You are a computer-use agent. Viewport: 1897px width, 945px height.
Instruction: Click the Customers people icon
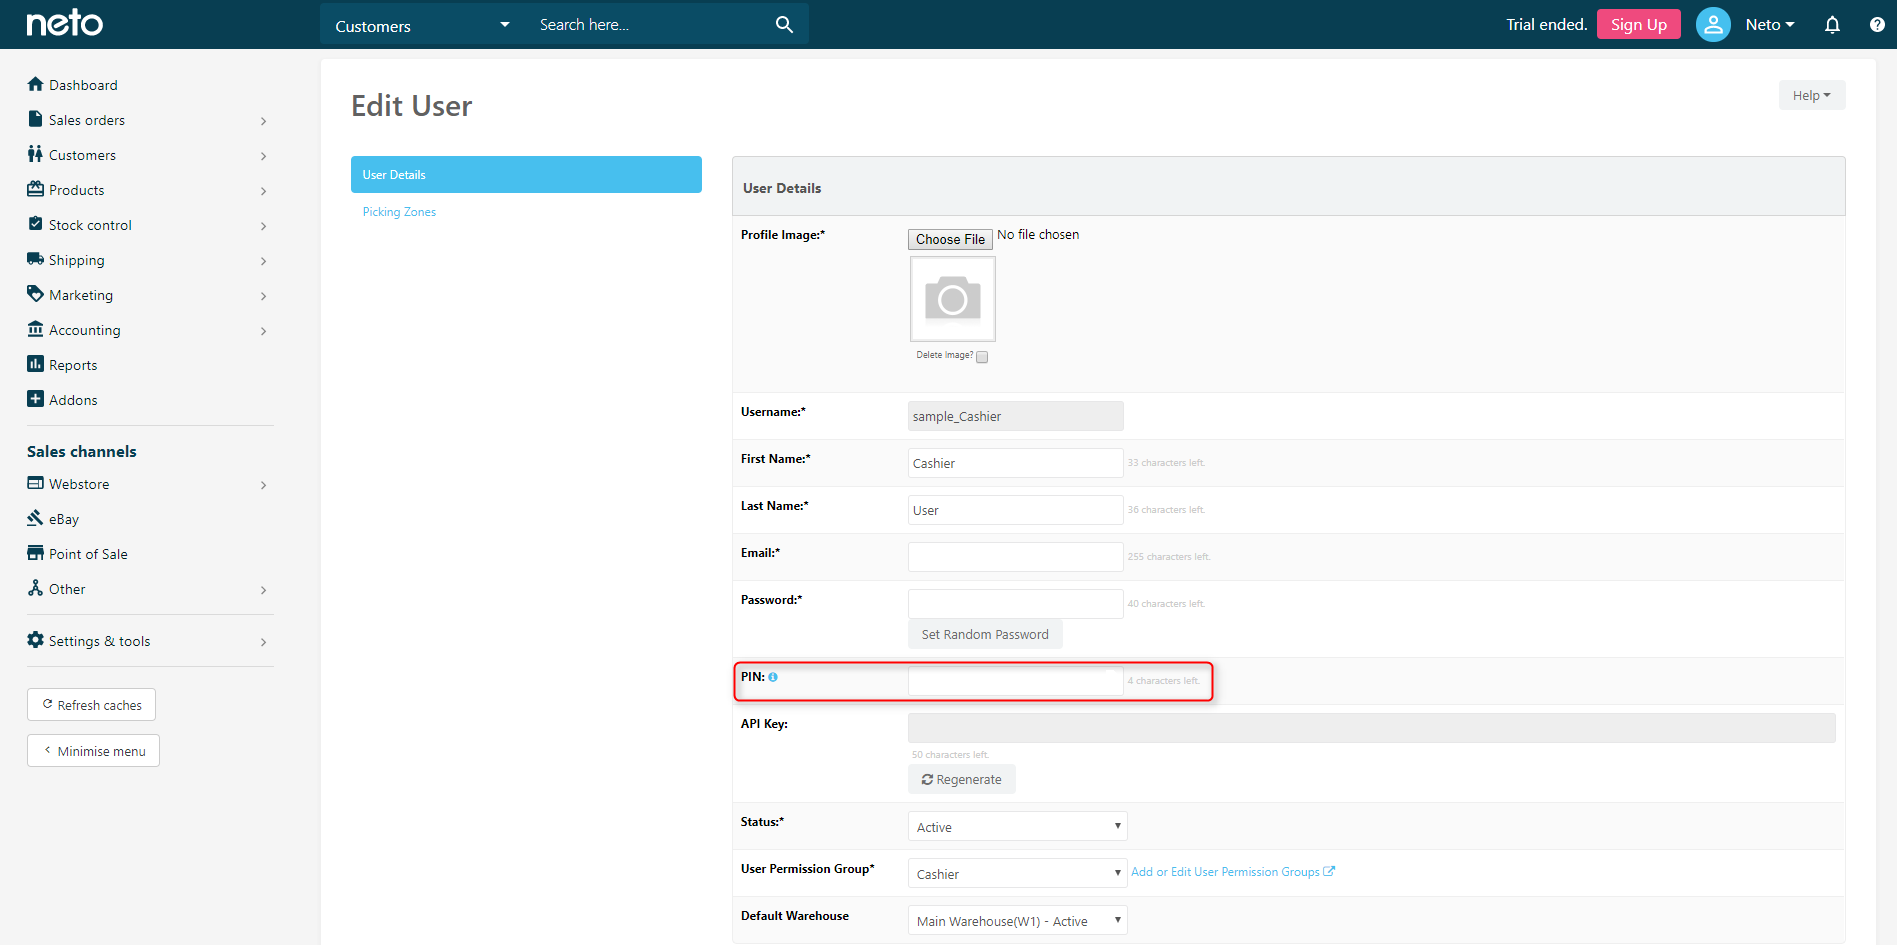pyautogui.click(x=36, y=154)
